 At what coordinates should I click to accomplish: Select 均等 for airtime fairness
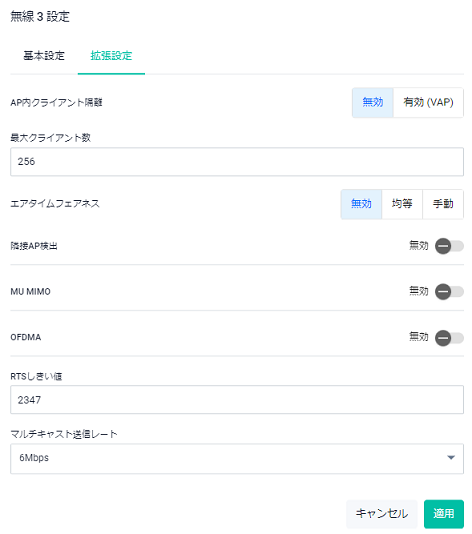[x=402, y=204]
